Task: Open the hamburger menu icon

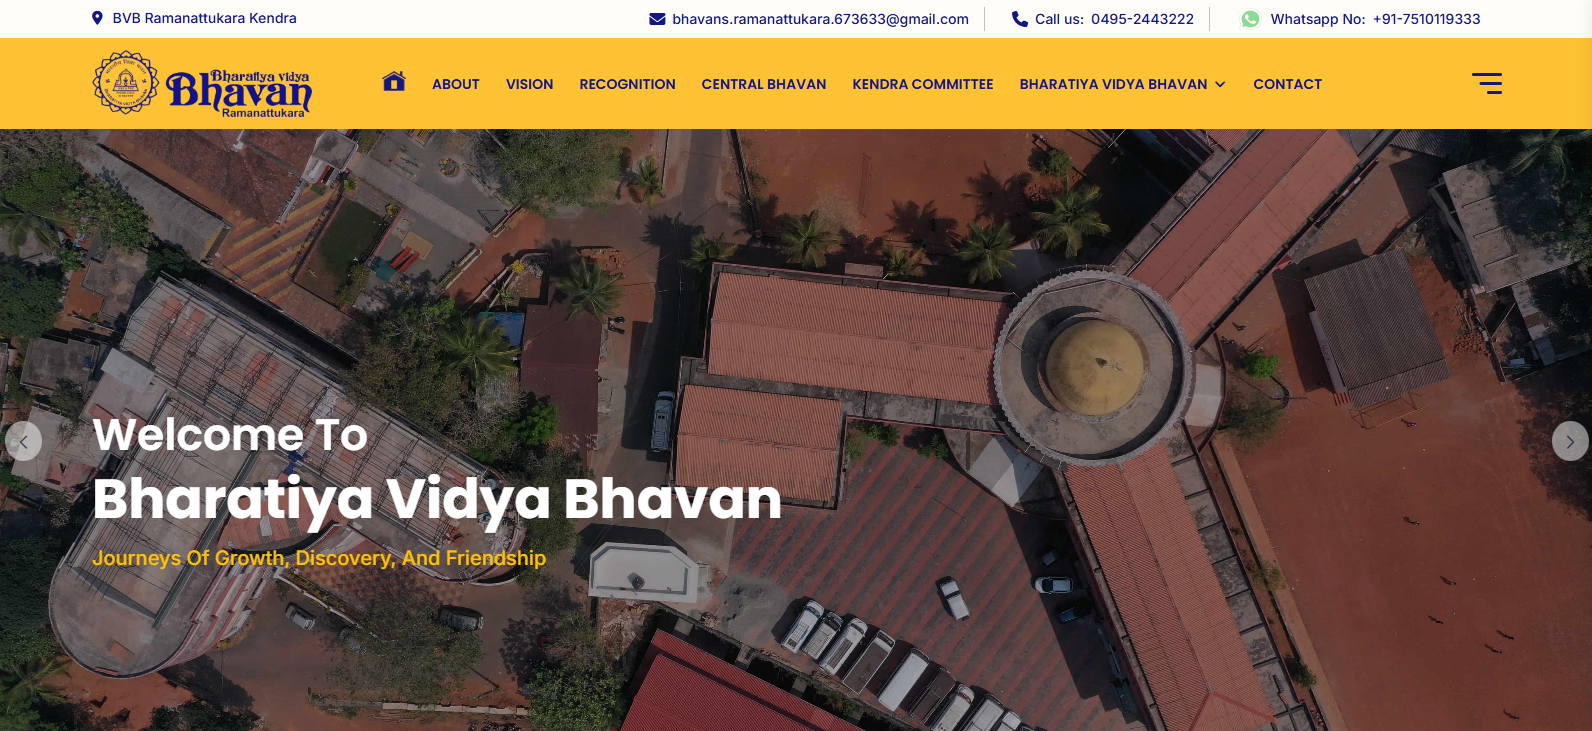Action: point(1487,84)
